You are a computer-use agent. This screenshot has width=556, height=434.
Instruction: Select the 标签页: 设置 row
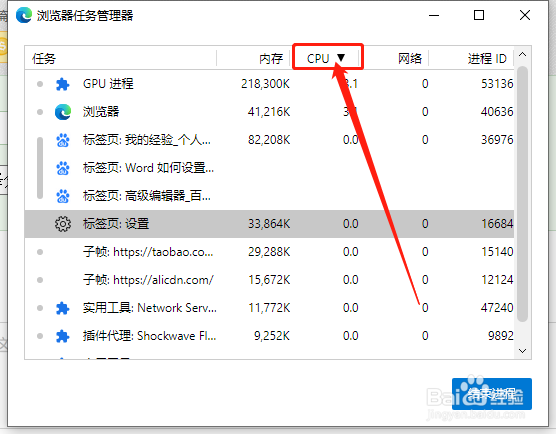click(x=269, y=224)
